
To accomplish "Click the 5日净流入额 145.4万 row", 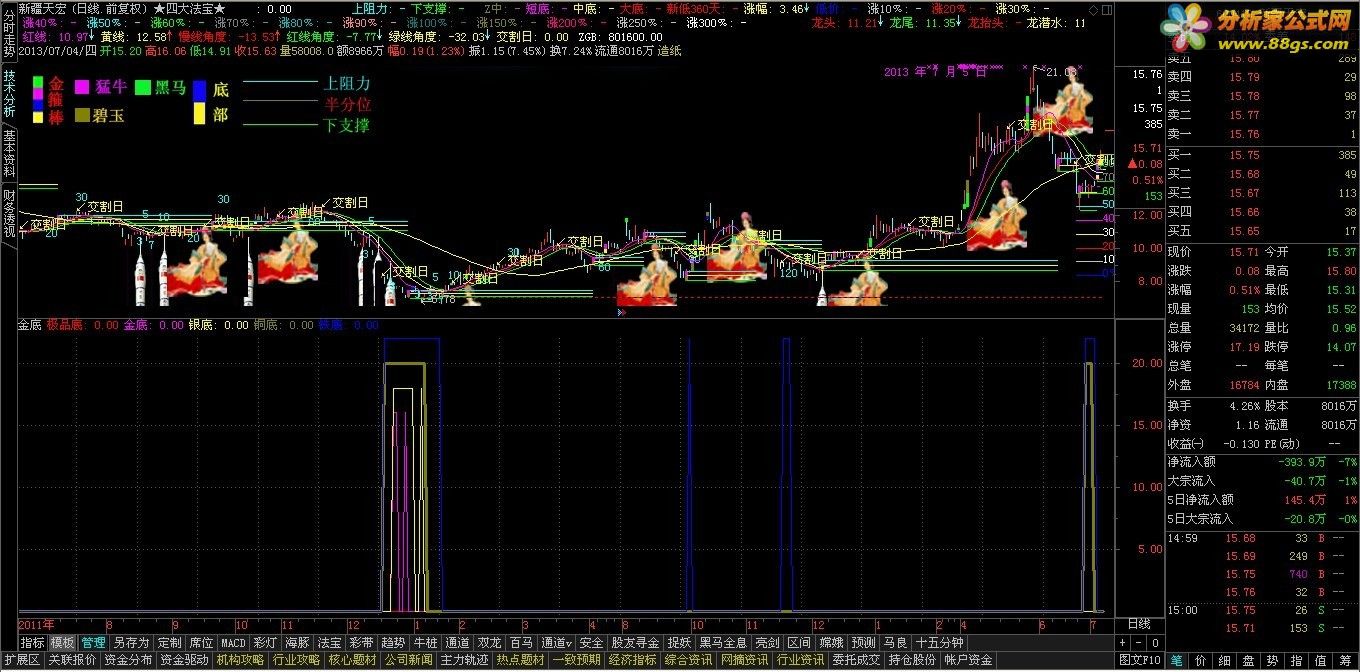I will [1262, 500].
